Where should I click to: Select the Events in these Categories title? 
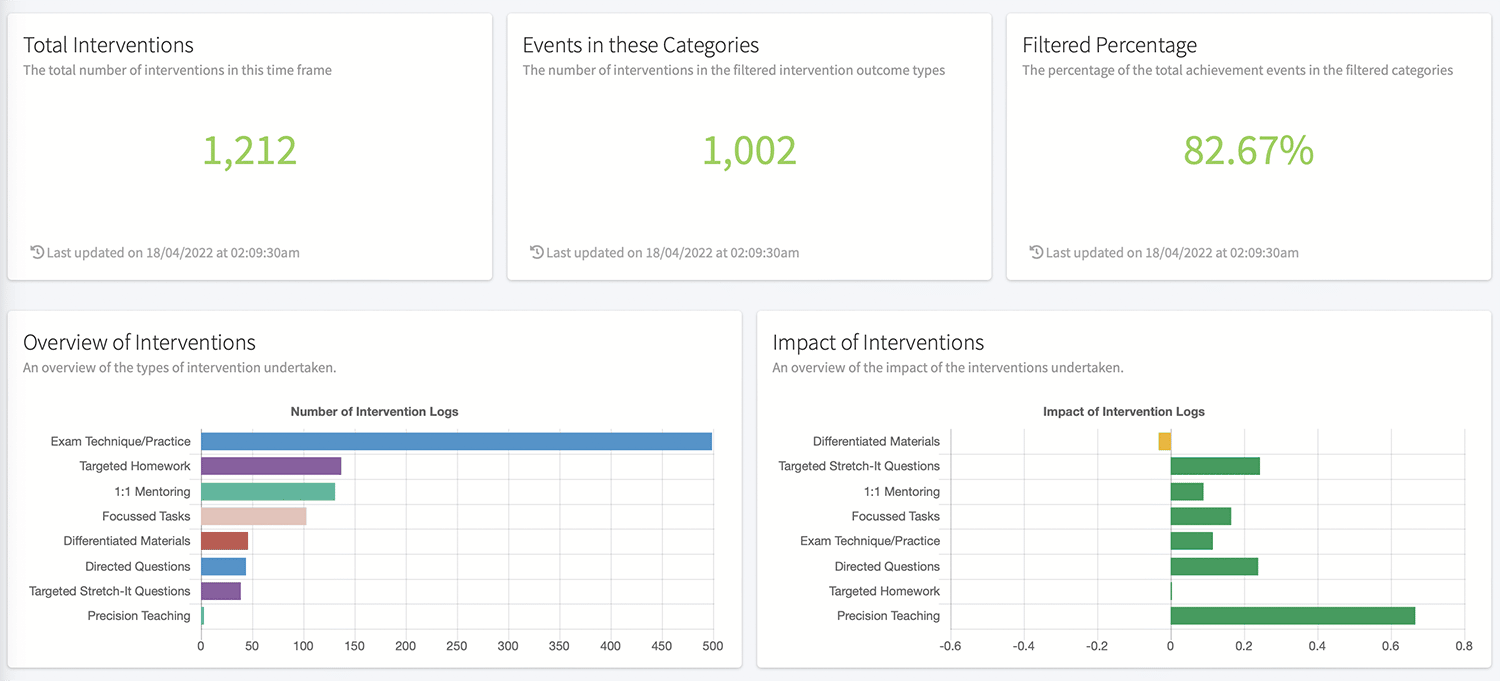pyautogui.click(x=641, y=45)
